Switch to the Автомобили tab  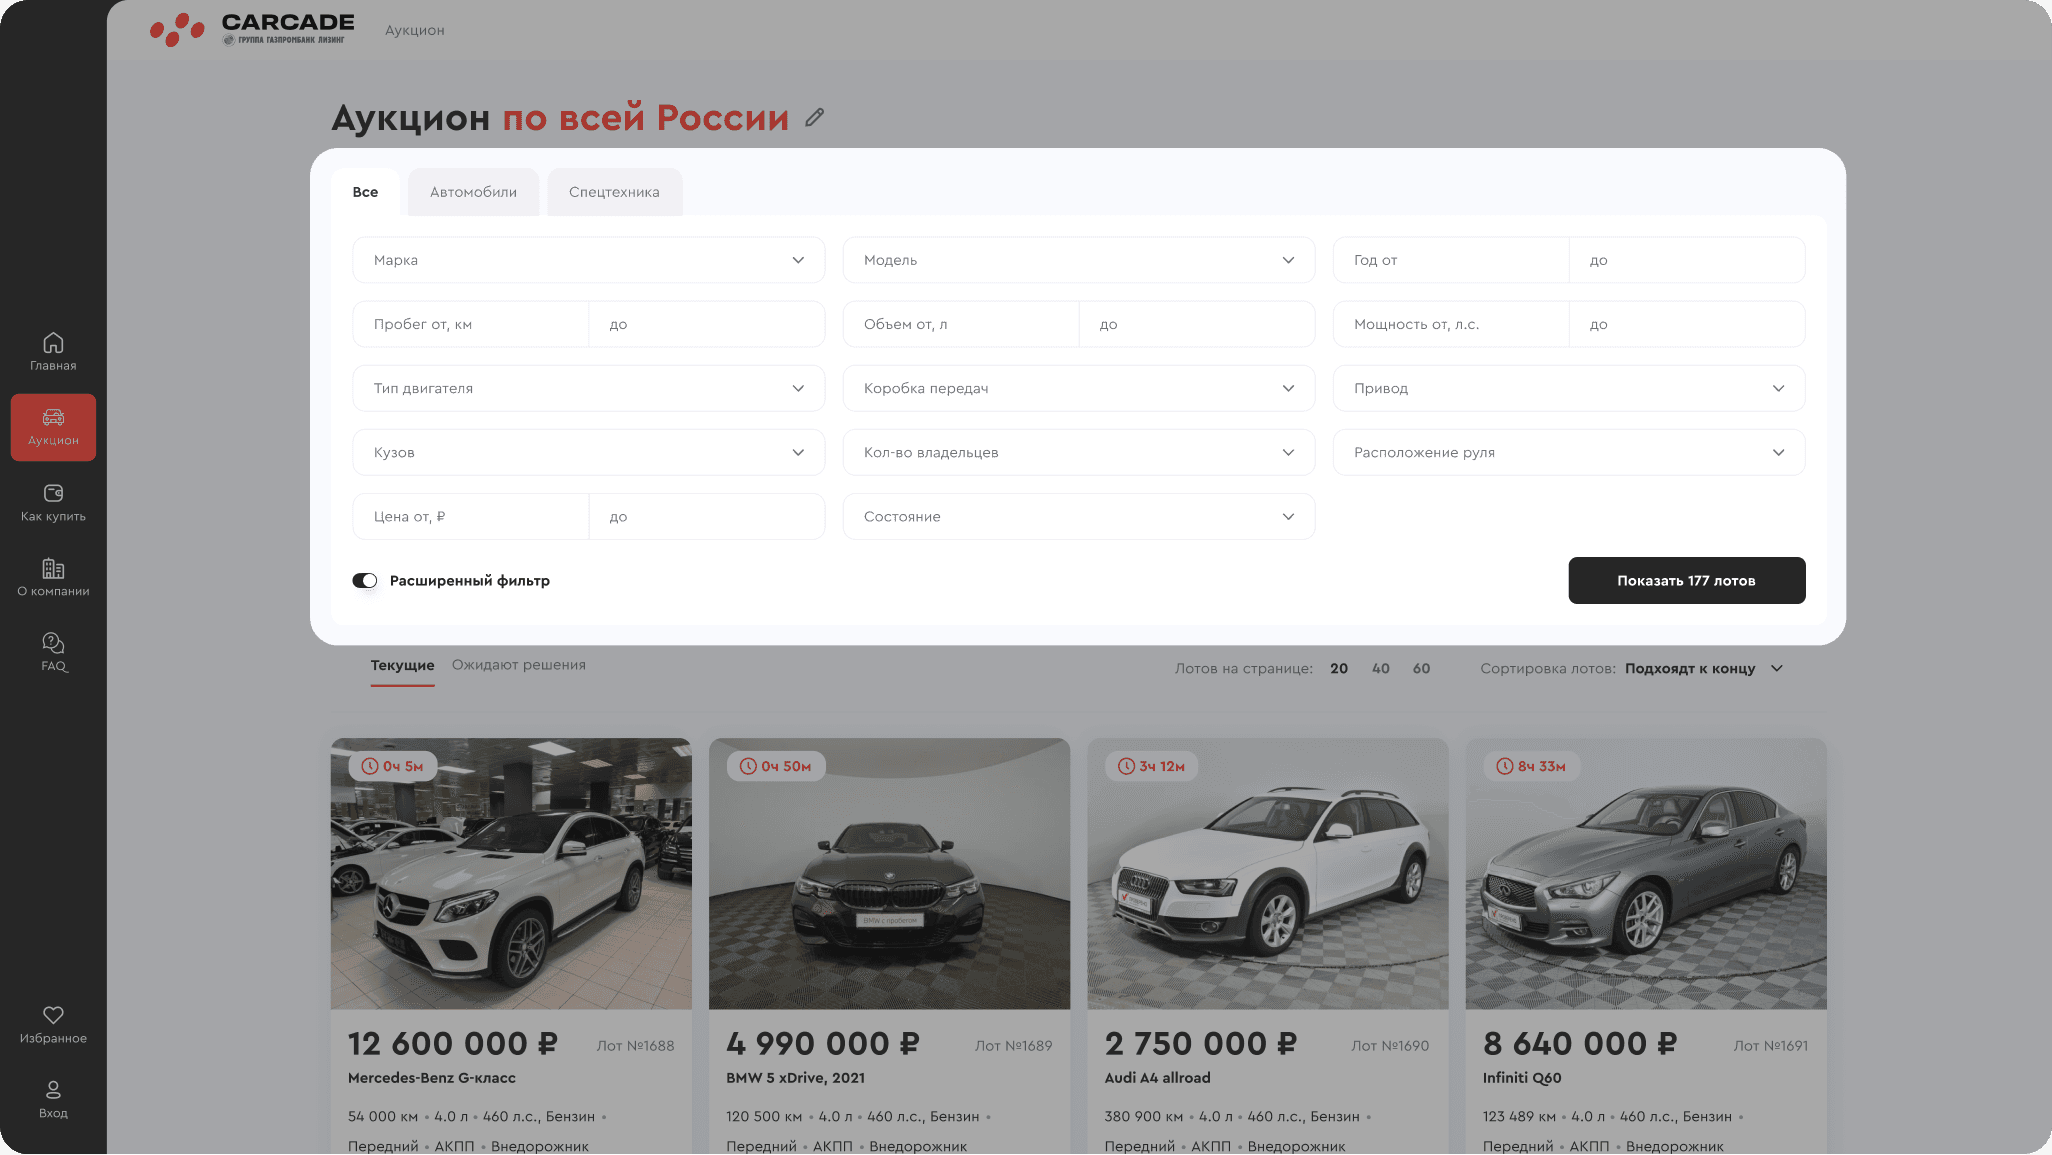[473, 192]
